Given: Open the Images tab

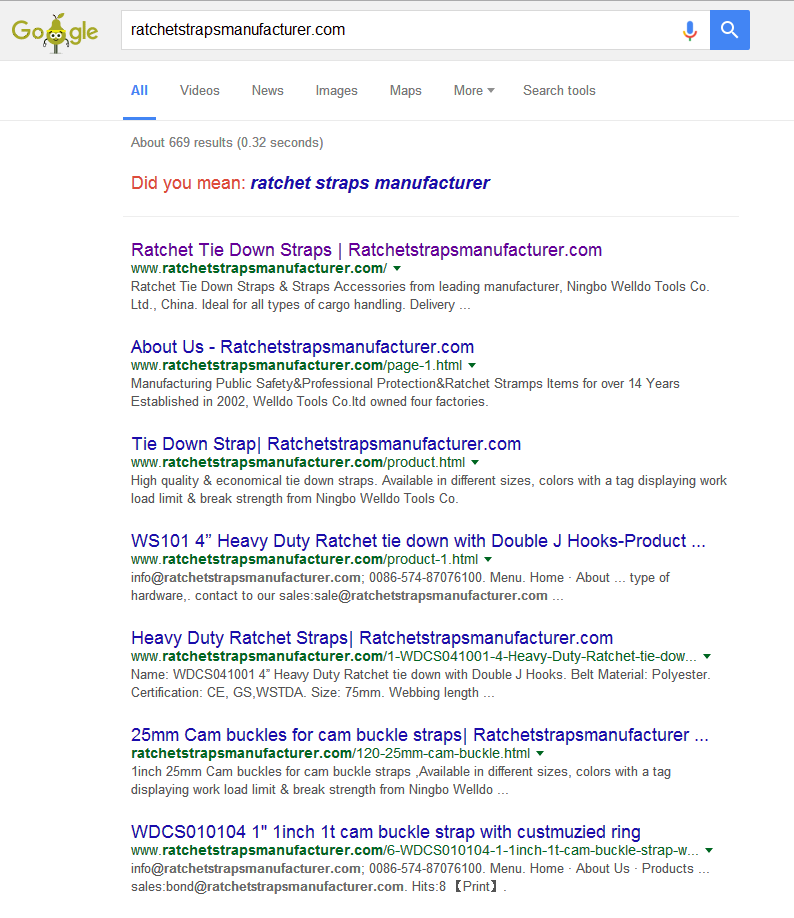Looking at the screenshot, I should (x=336, y=91).
